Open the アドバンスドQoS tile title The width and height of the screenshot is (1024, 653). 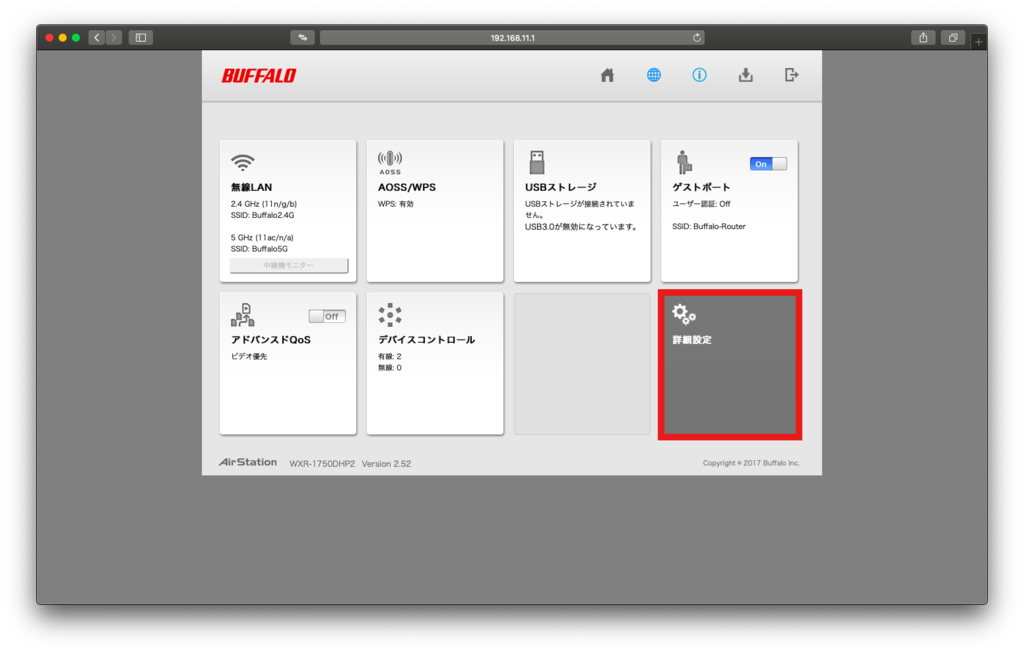[271, 340]
